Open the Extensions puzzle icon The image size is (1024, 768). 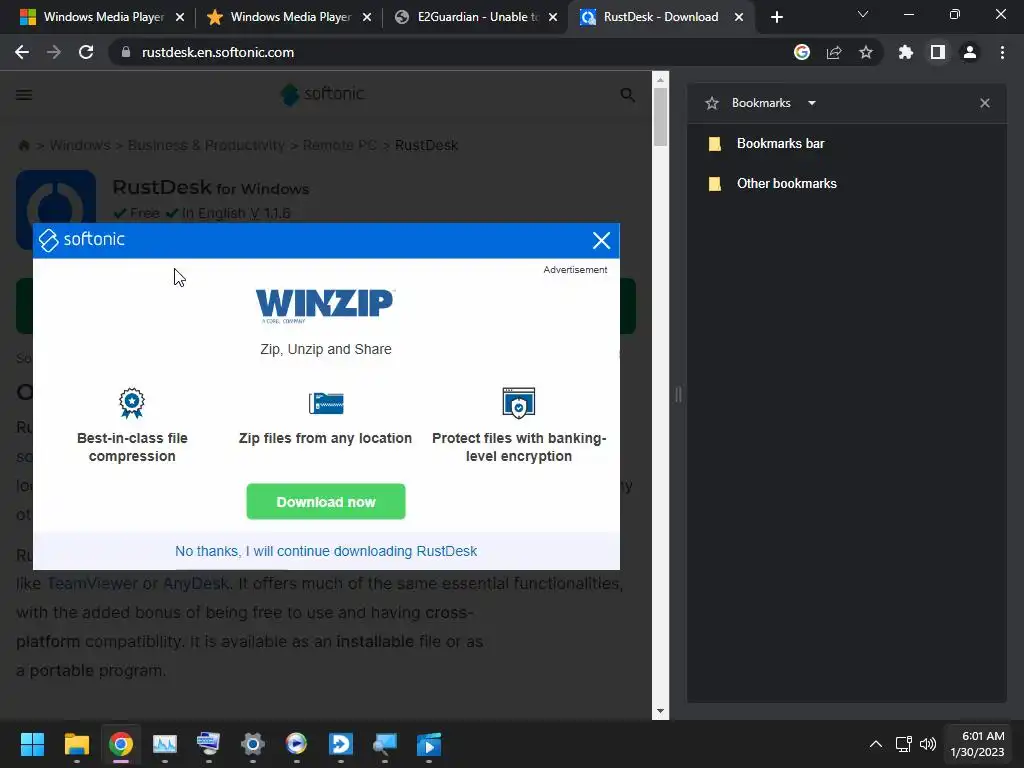[x=906, y=52]
